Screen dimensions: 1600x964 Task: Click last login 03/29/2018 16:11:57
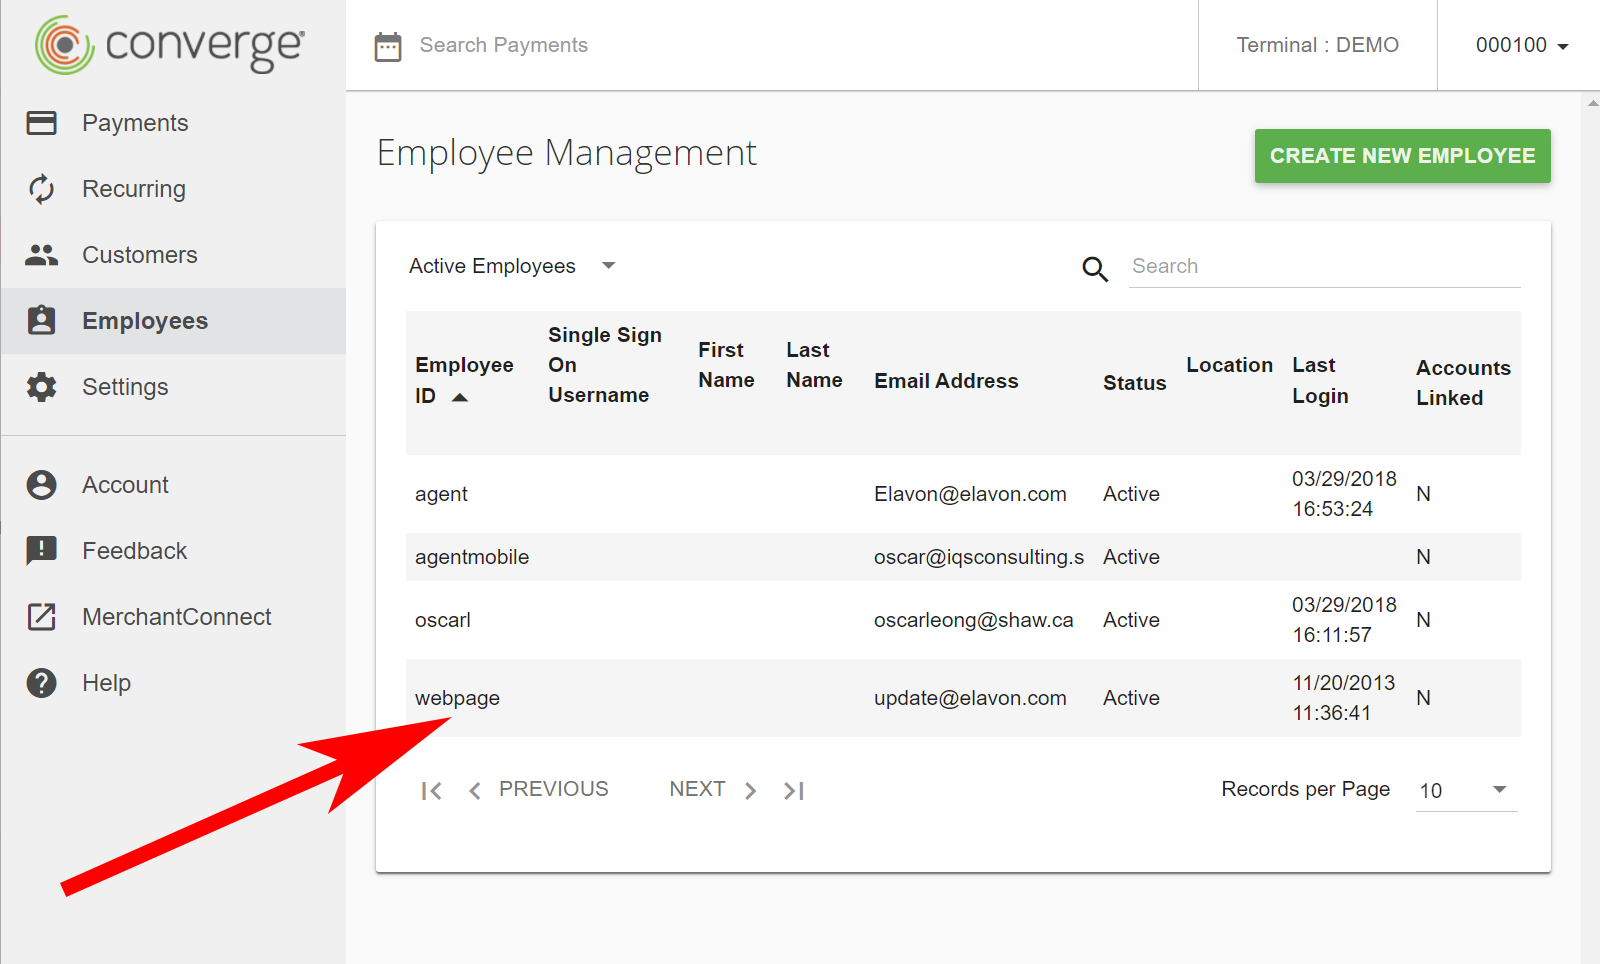[x=1344, y=620]
